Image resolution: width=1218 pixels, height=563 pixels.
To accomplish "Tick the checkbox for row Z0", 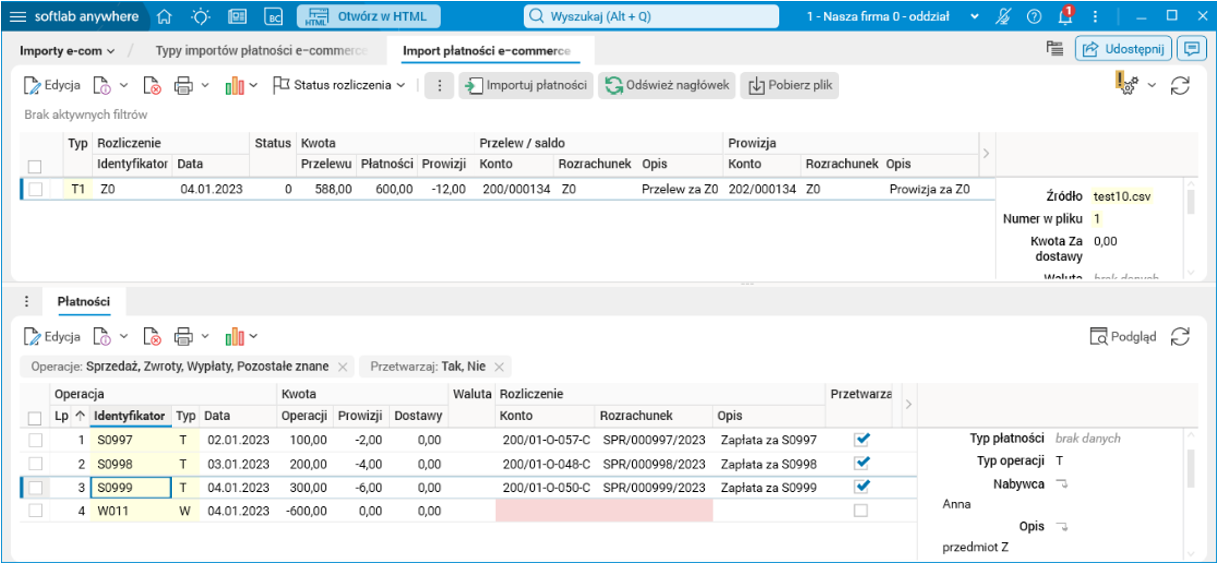I will 35,189.
